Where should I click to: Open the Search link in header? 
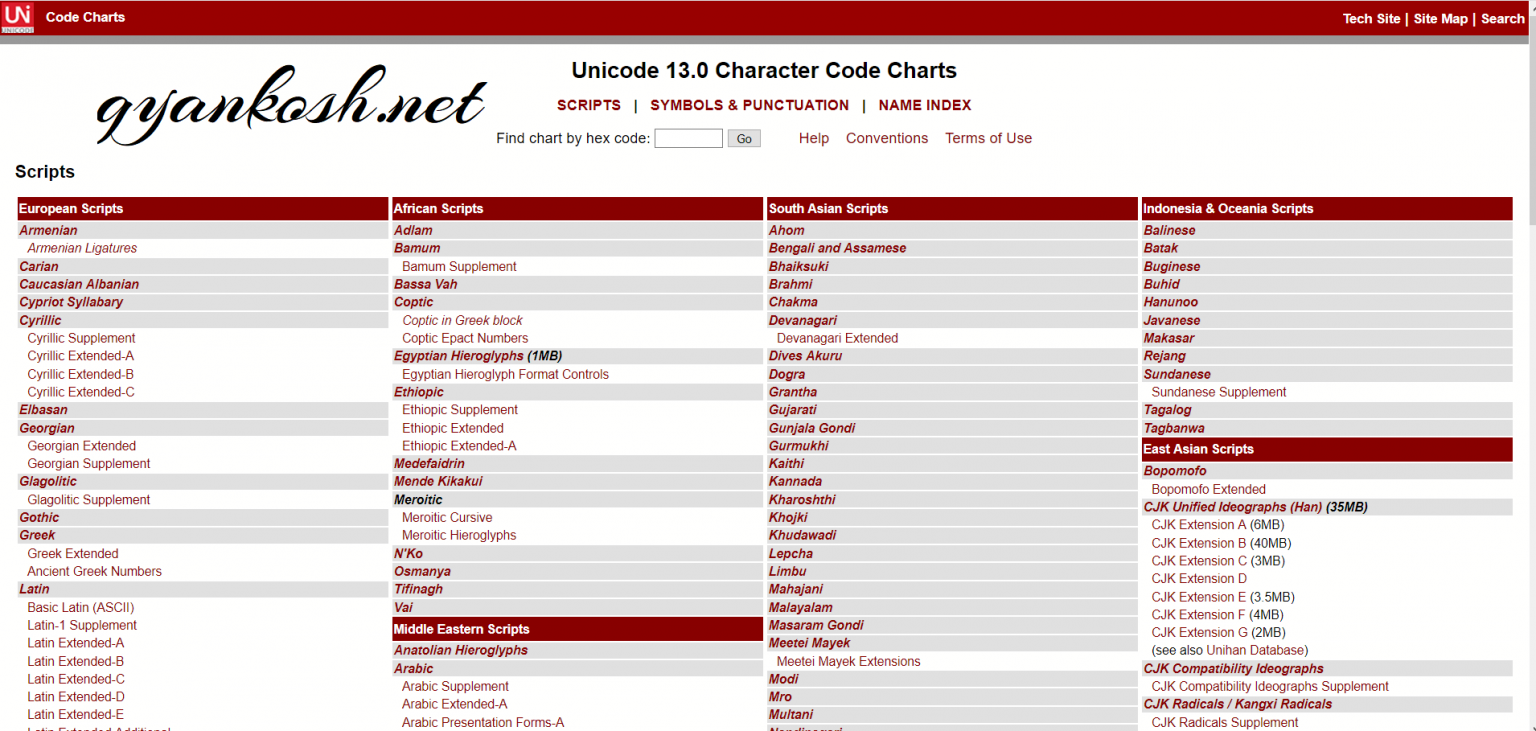click(x=1502, y=19)
